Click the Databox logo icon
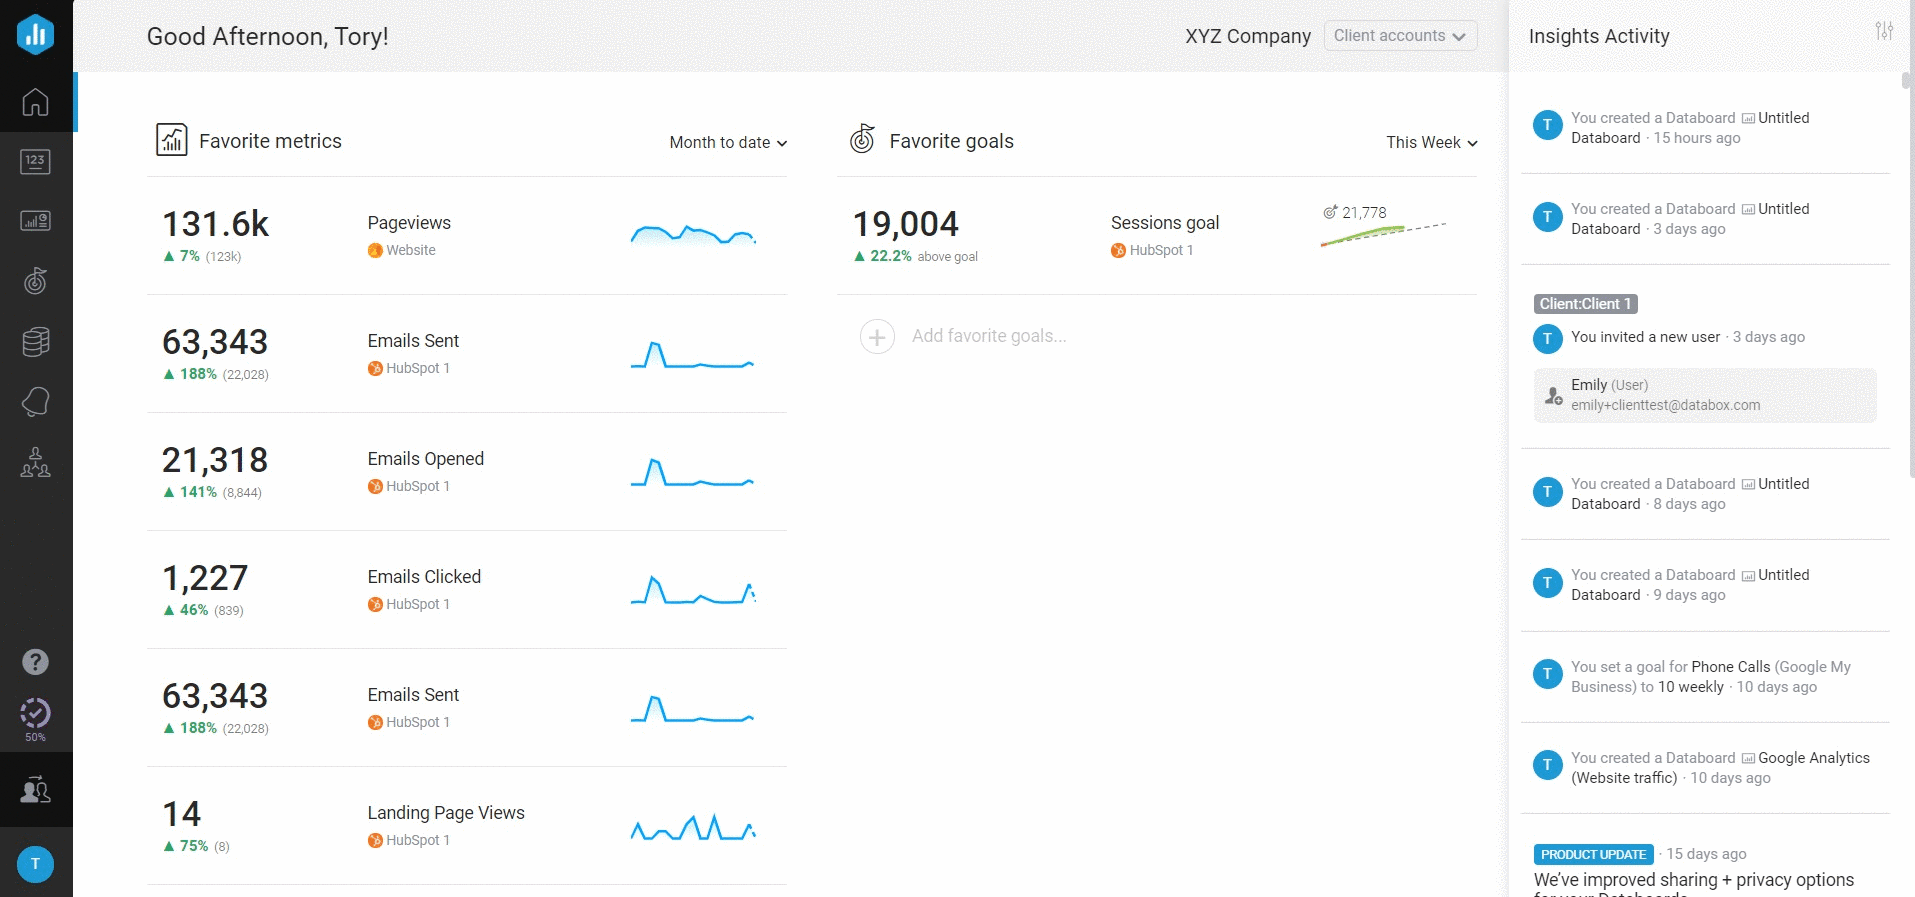 pos(35,34)
